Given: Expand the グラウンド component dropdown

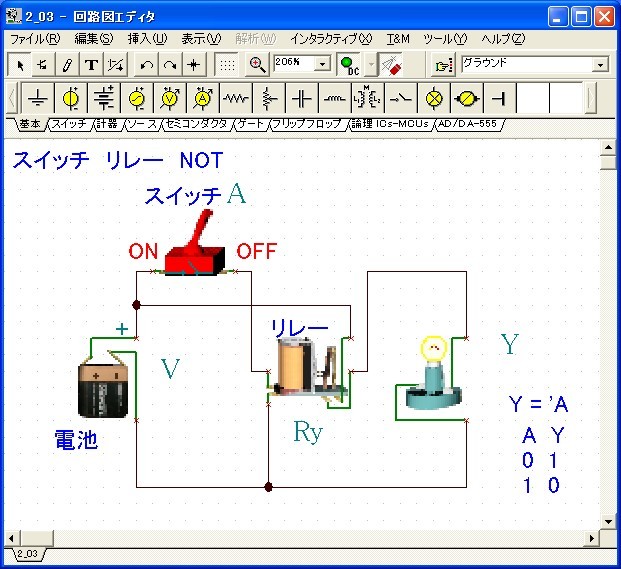Looking at the screenshot, I should [600, 64].
